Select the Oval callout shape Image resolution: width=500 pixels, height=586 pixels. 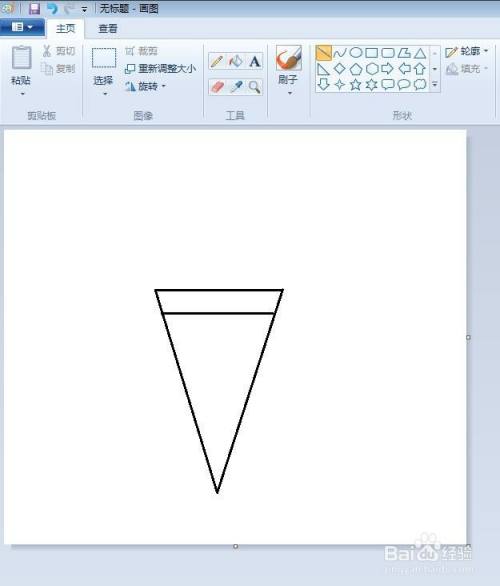point(404,84)
